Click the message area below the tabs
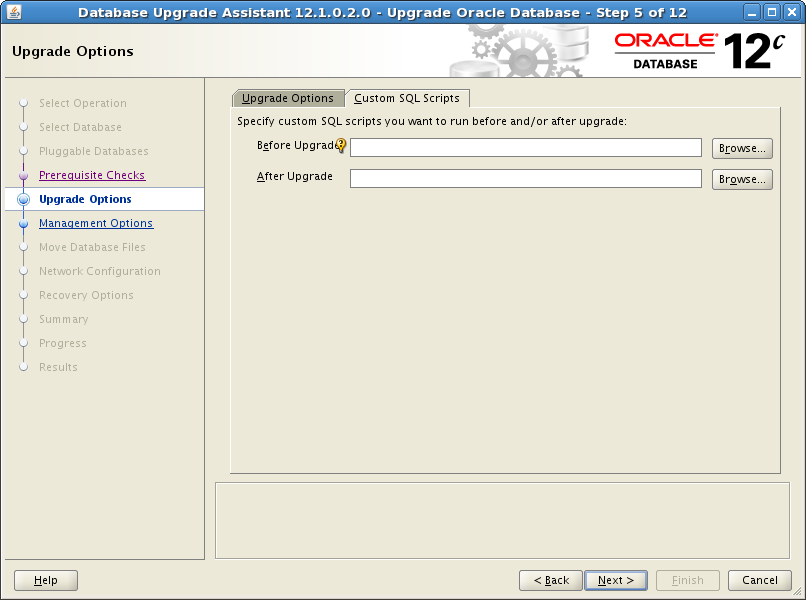This screenshot has width=806, height=600. click(x=502, y=520)
